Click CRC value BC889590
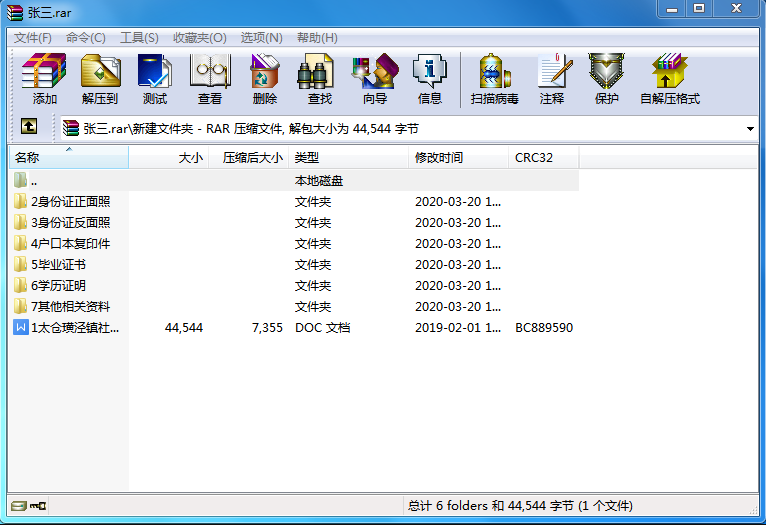 point(544,327)
